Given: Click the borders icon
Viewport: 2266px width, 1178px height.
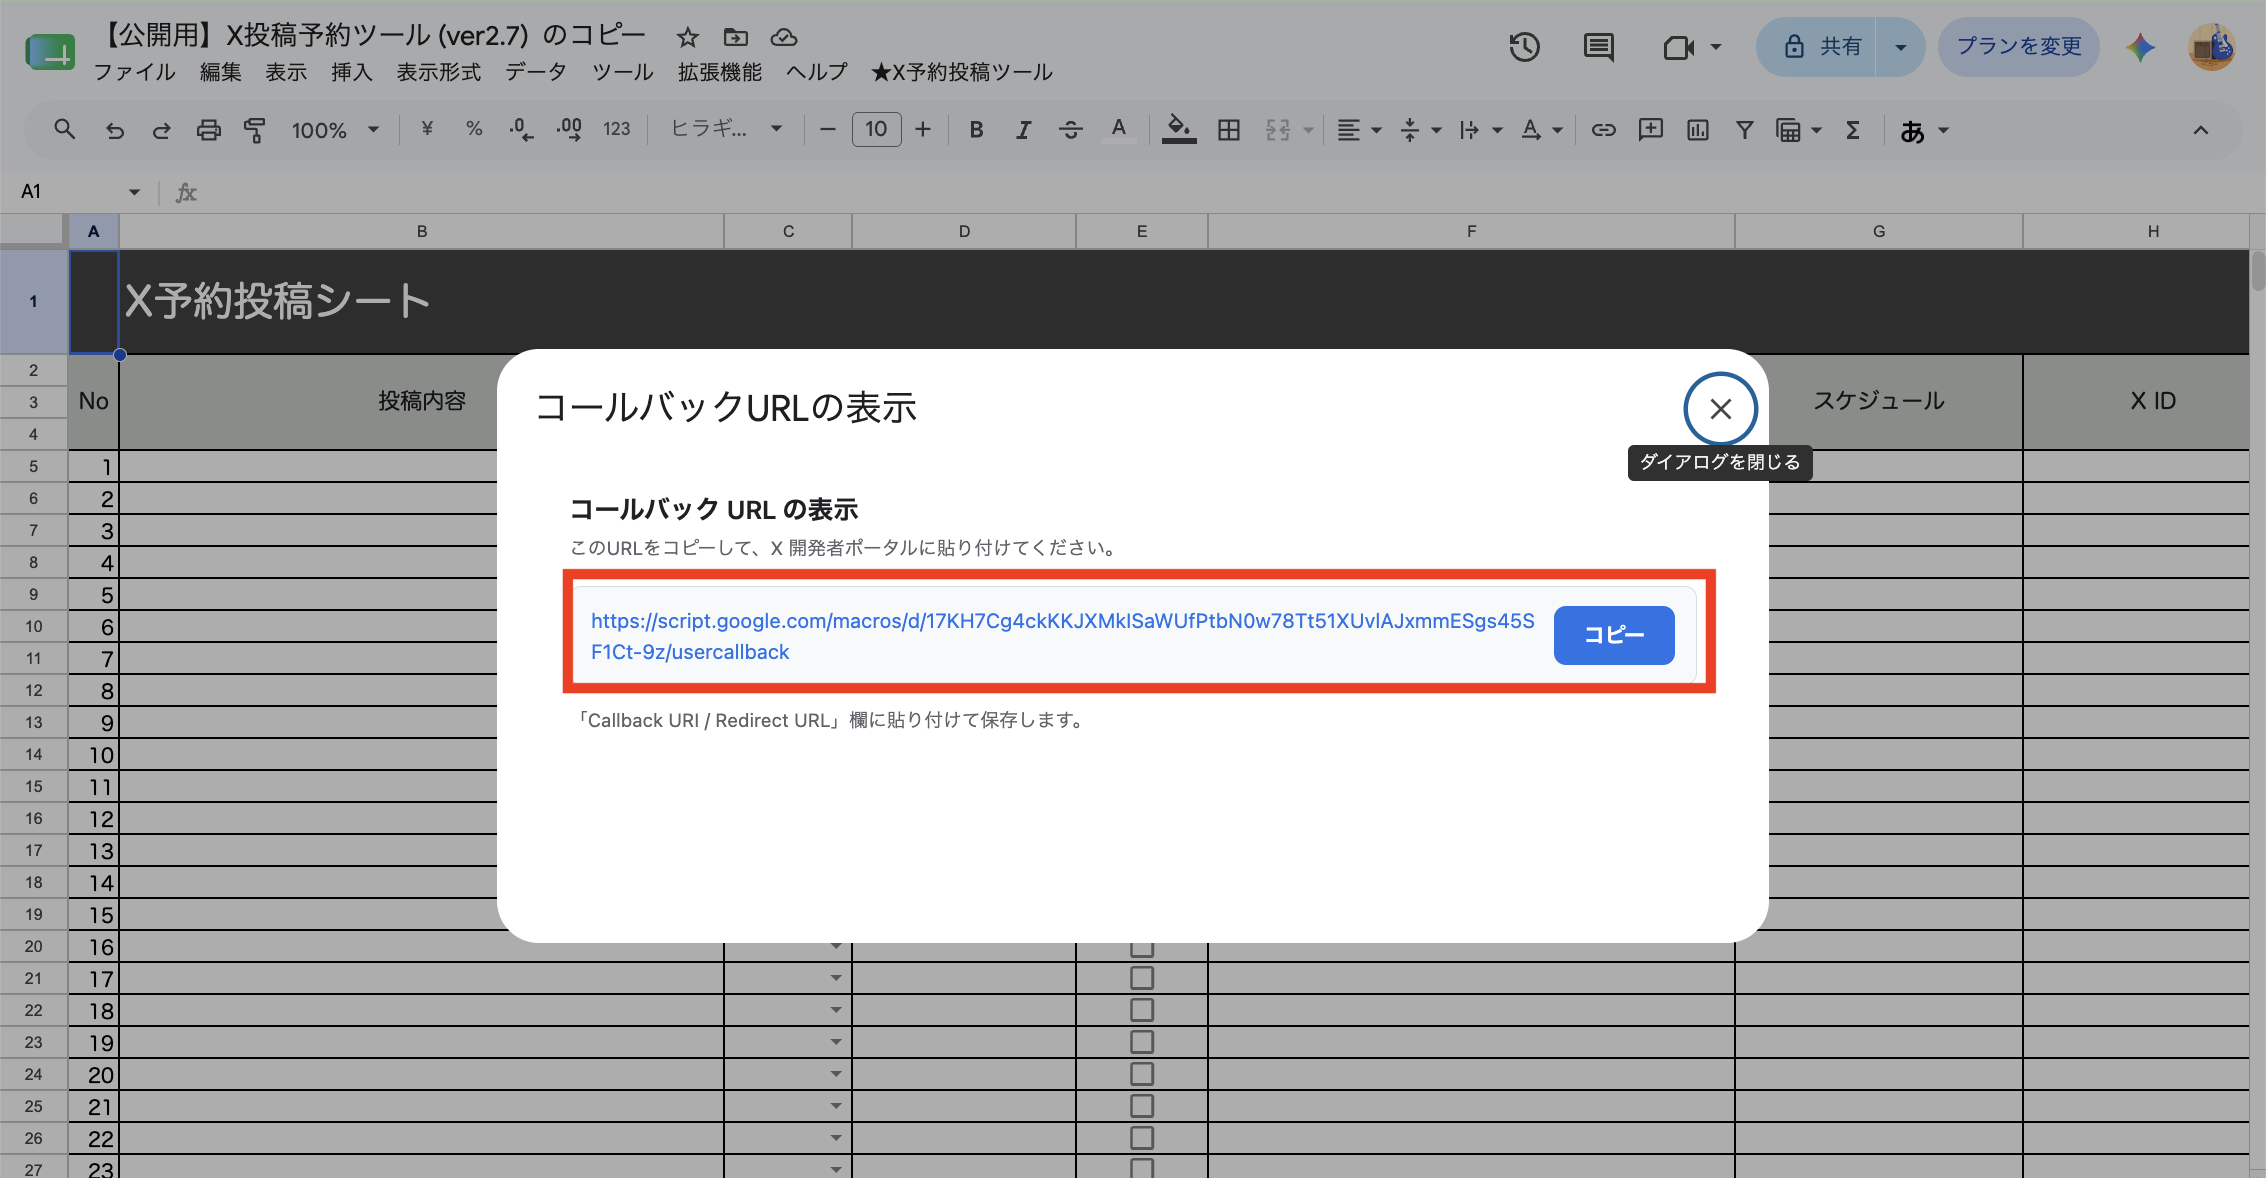Looking at the screenshot, I should tap(1229, 130).
